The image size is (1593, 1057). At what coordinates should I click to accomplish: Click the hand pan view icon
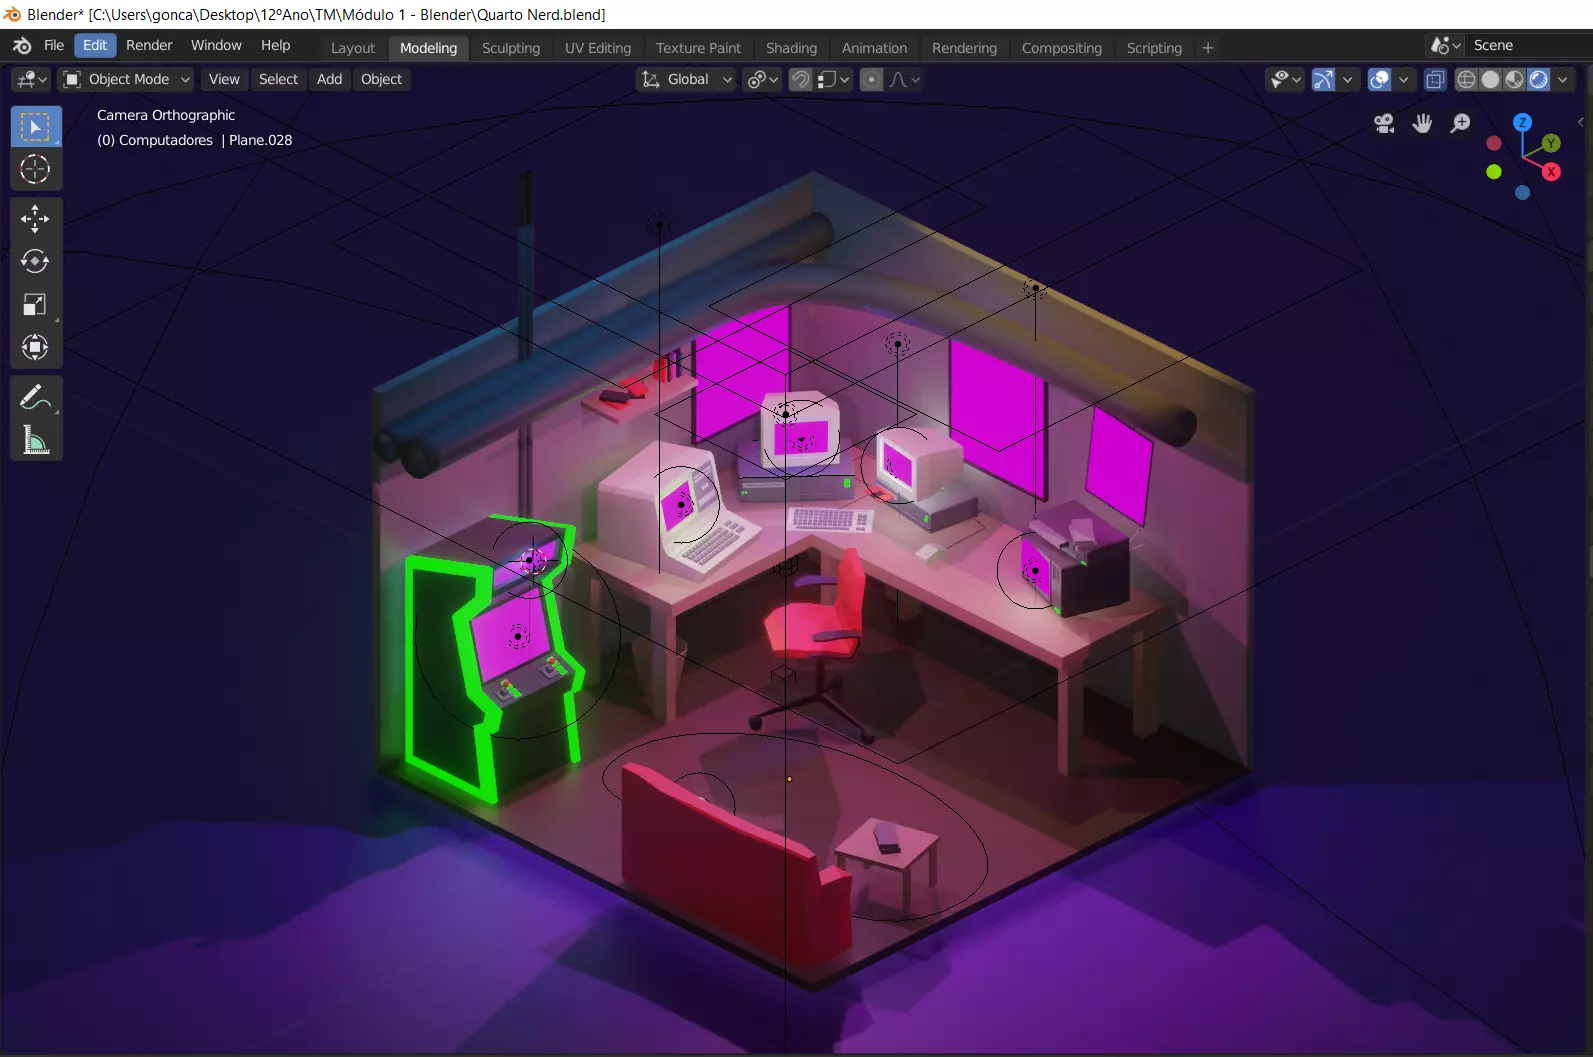coord(1422,123)
